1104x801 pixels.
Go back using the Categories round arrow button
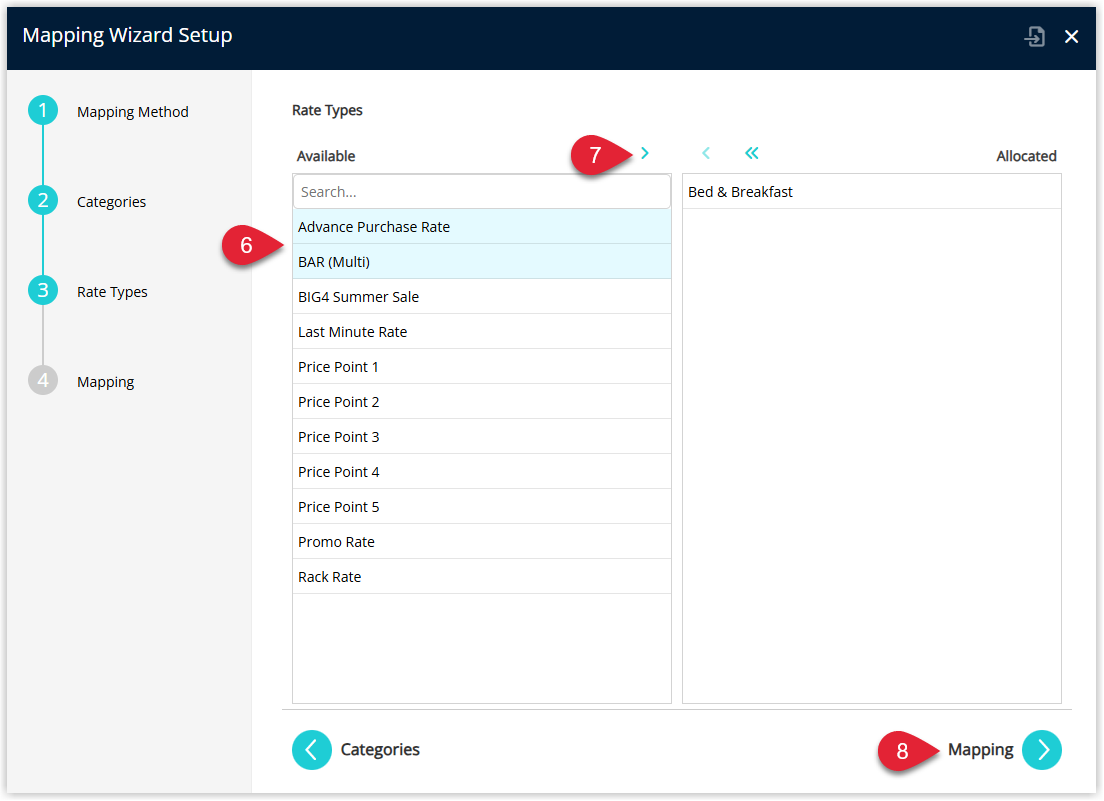tap(312, 750)
